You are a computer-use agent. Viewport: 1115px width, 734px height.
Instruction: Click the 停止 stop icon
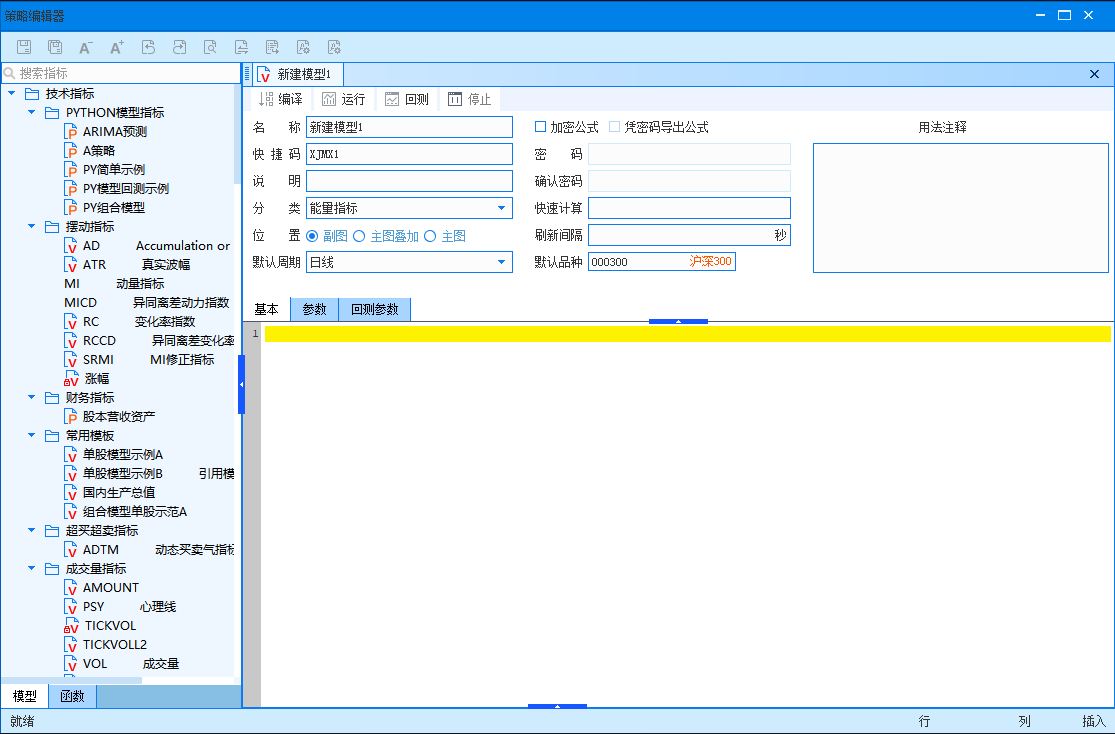point(454,99)
